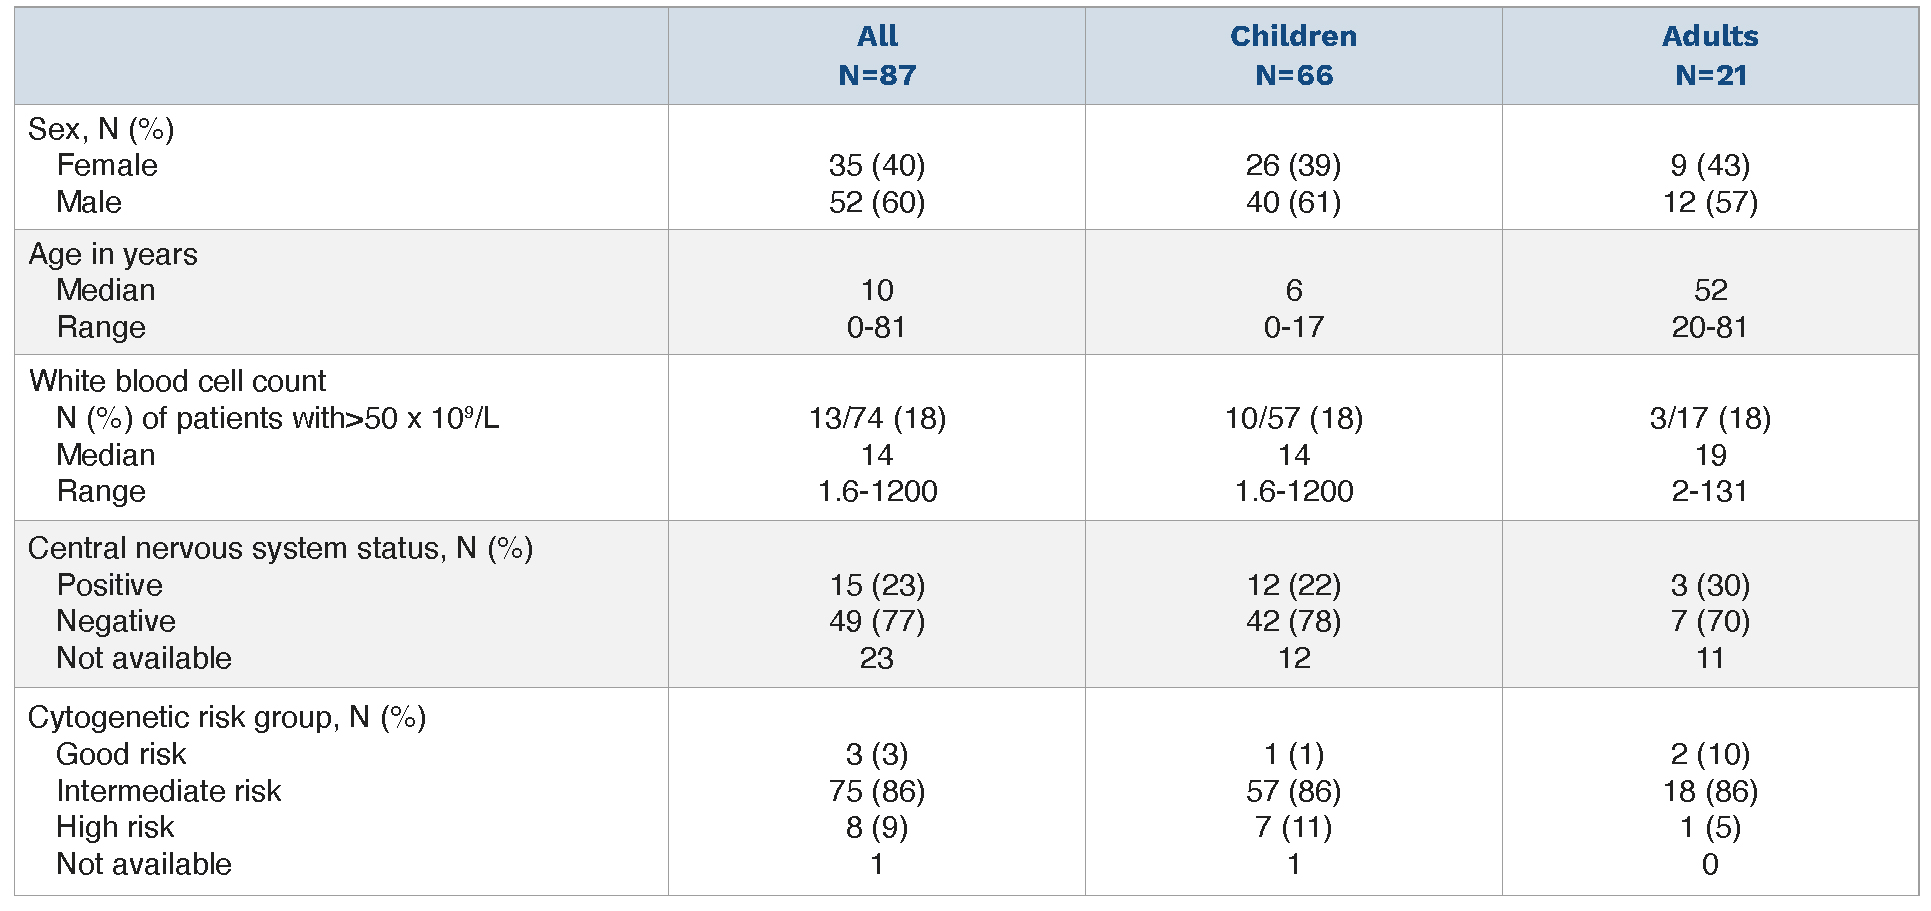
Task: Click the 'Sex, N (%)' row label
Action: [101, 129]
